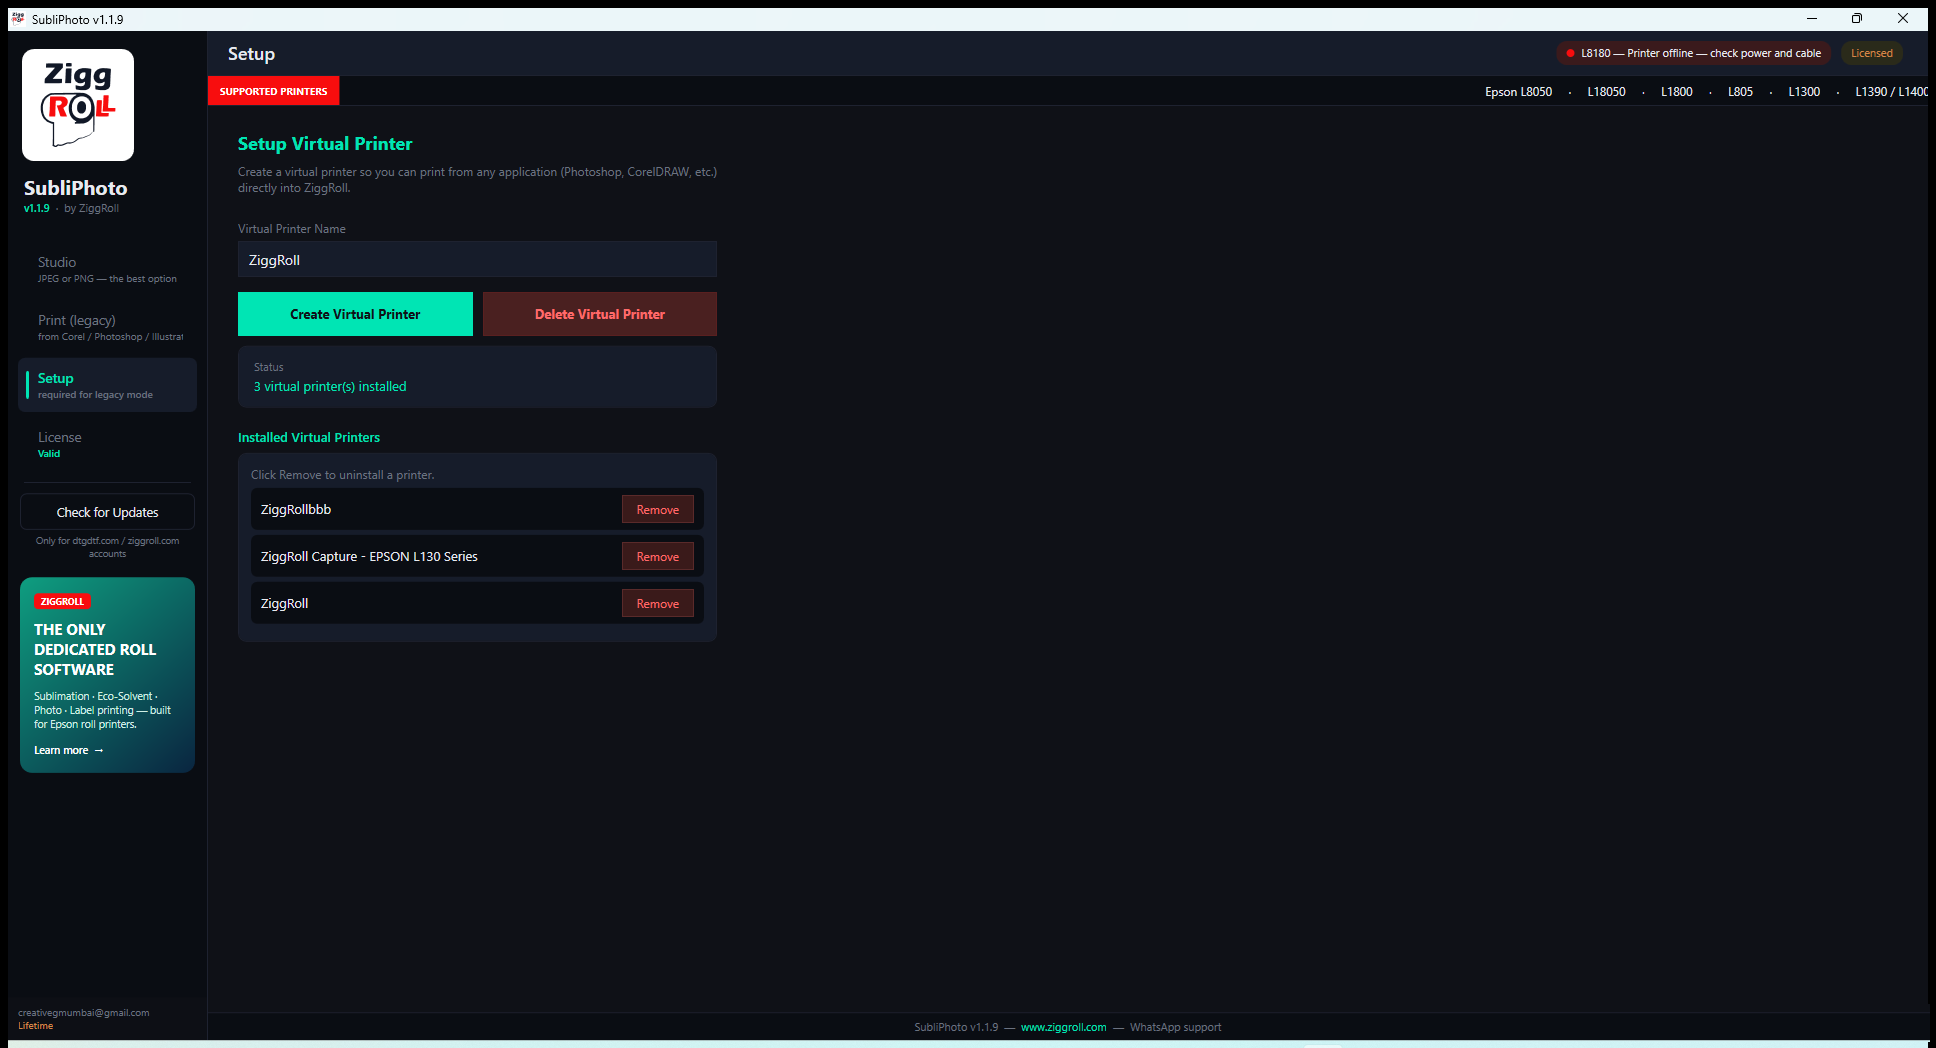This screenshot has width=1936, height=1048.
Task: Click the L8180 printer offline status
Action: coord(1694,53)
